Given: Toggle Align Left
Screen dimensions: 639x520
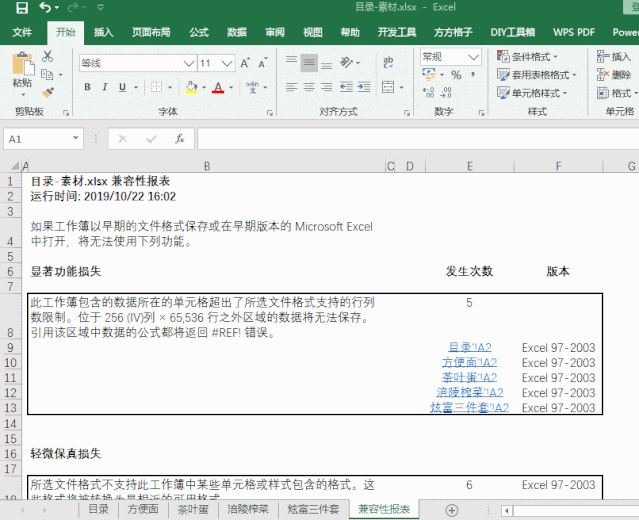Looking at the screenshot, I should 291,87.
